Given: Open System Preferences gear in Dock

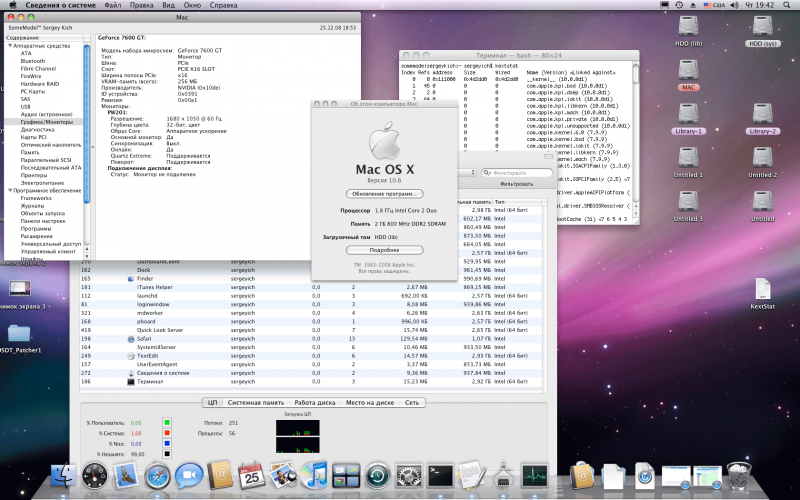Looking at the screenshot, I should pyautogui.click(x=409, y=476).
